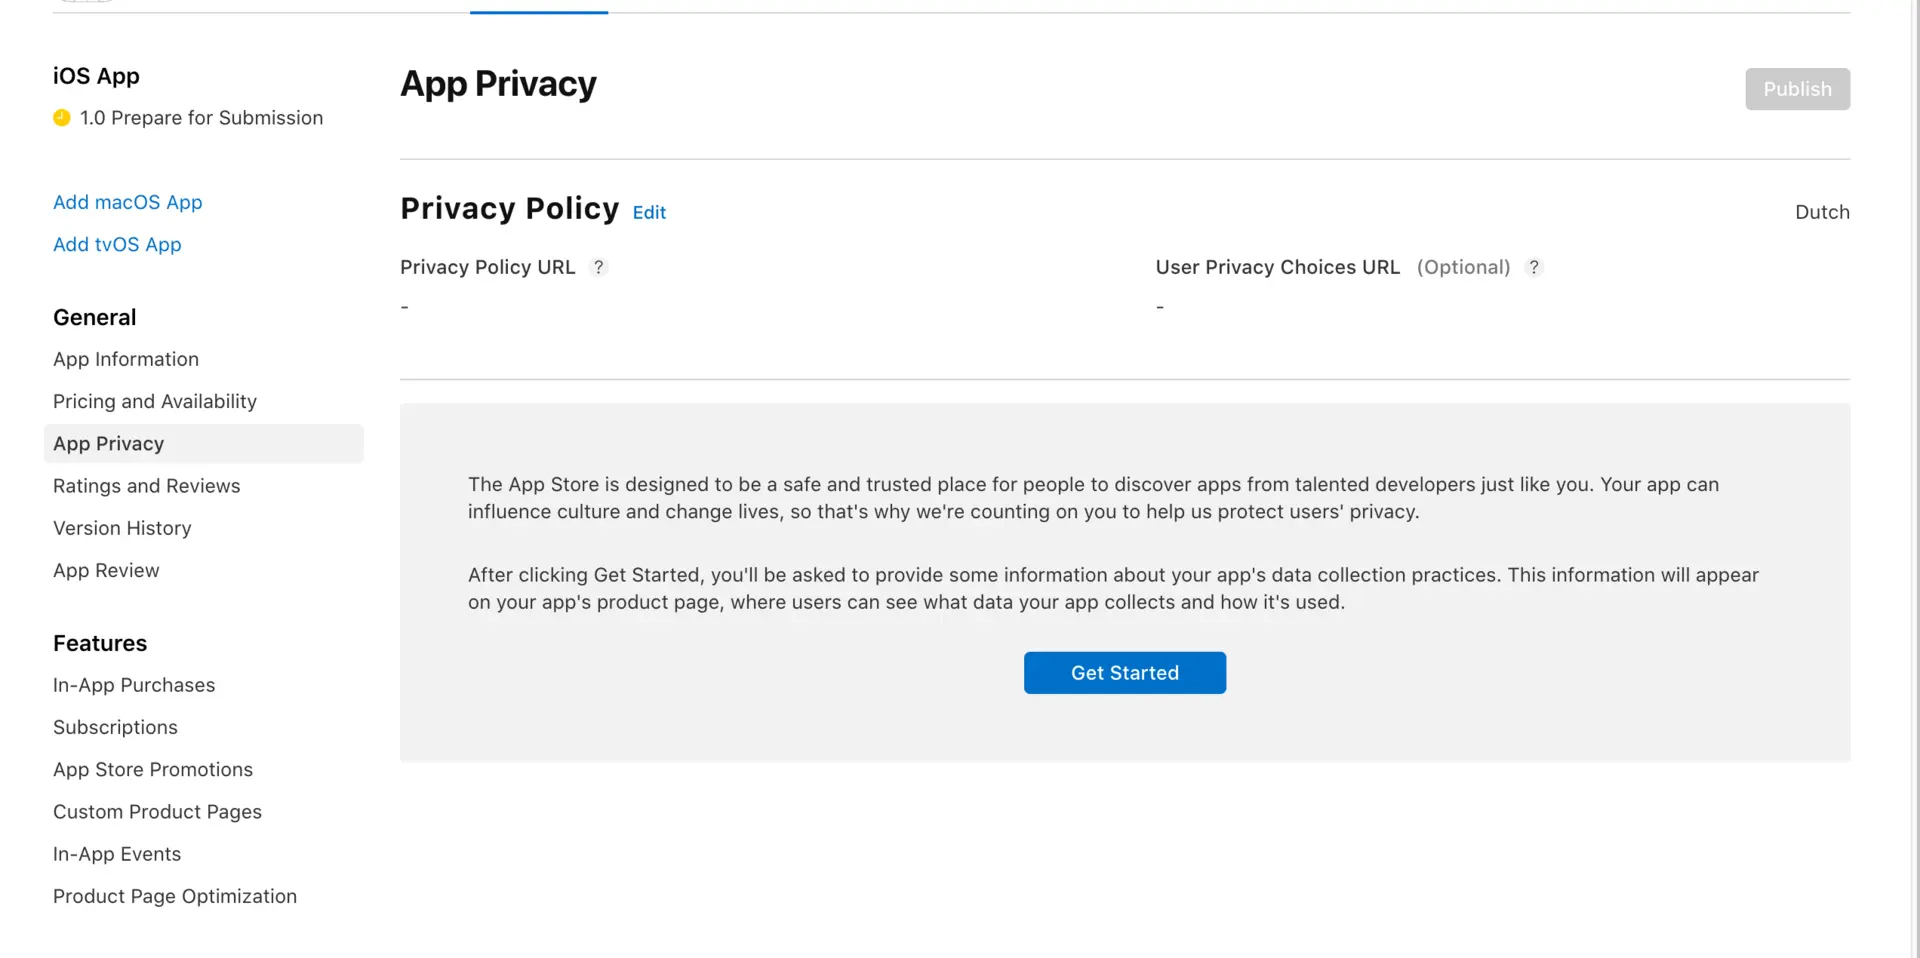Click the Publish button
Image resolution: width=1920 pixels, height=958 pixels.
click(x=1797, y=89)
